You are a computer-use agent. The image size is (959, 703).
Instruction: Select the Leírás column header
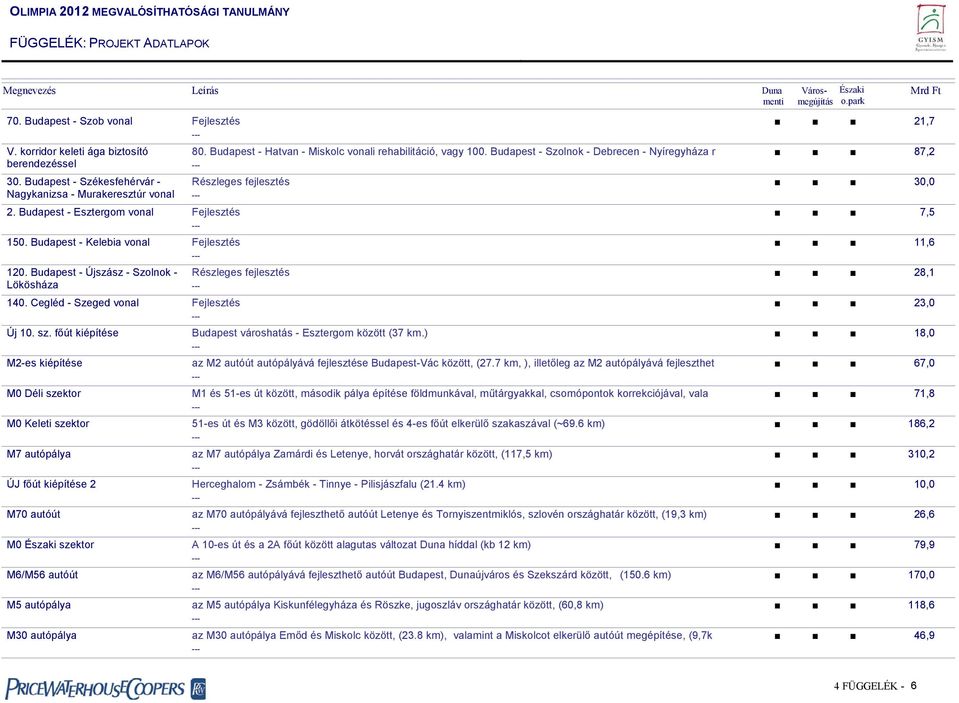tap(205, 91)
